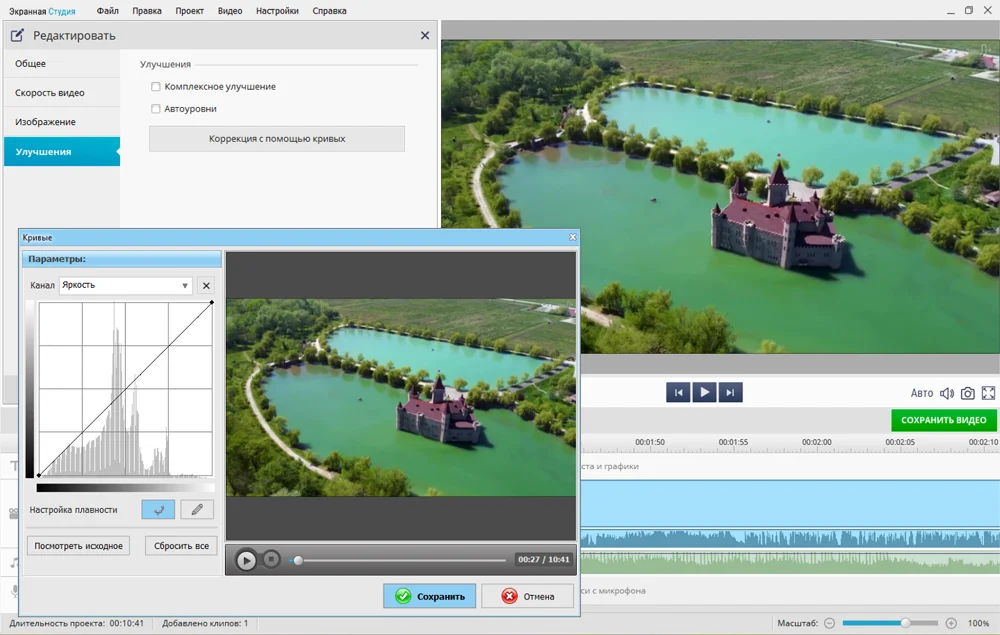Open the Канал dropdown showing Яркость

[x=125, y=286]
